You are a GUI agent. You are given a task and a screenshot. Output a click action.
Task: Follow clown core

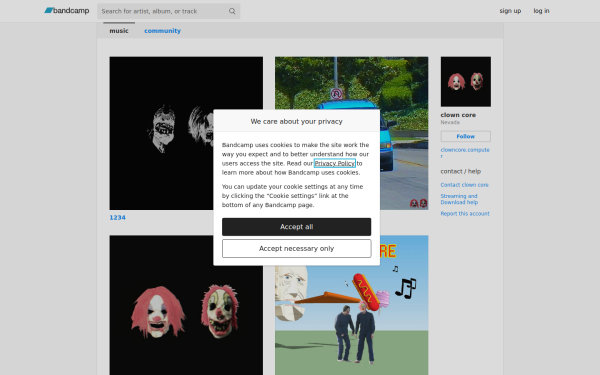466,136
